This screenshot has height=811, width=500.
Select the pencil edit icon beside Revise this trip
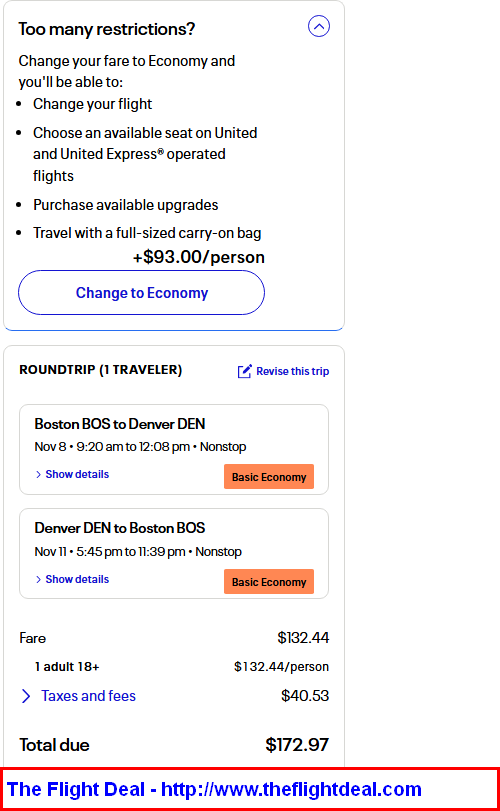[x=245, y=371]
